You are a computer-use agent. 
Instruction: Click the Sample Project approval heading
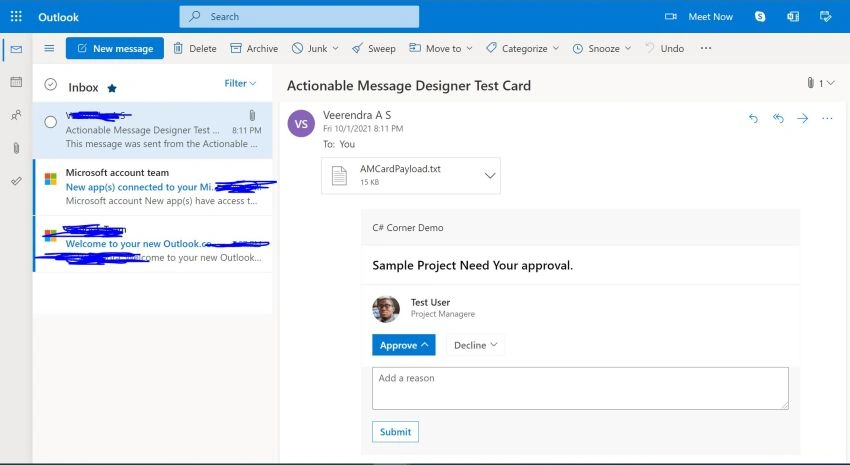472,266
